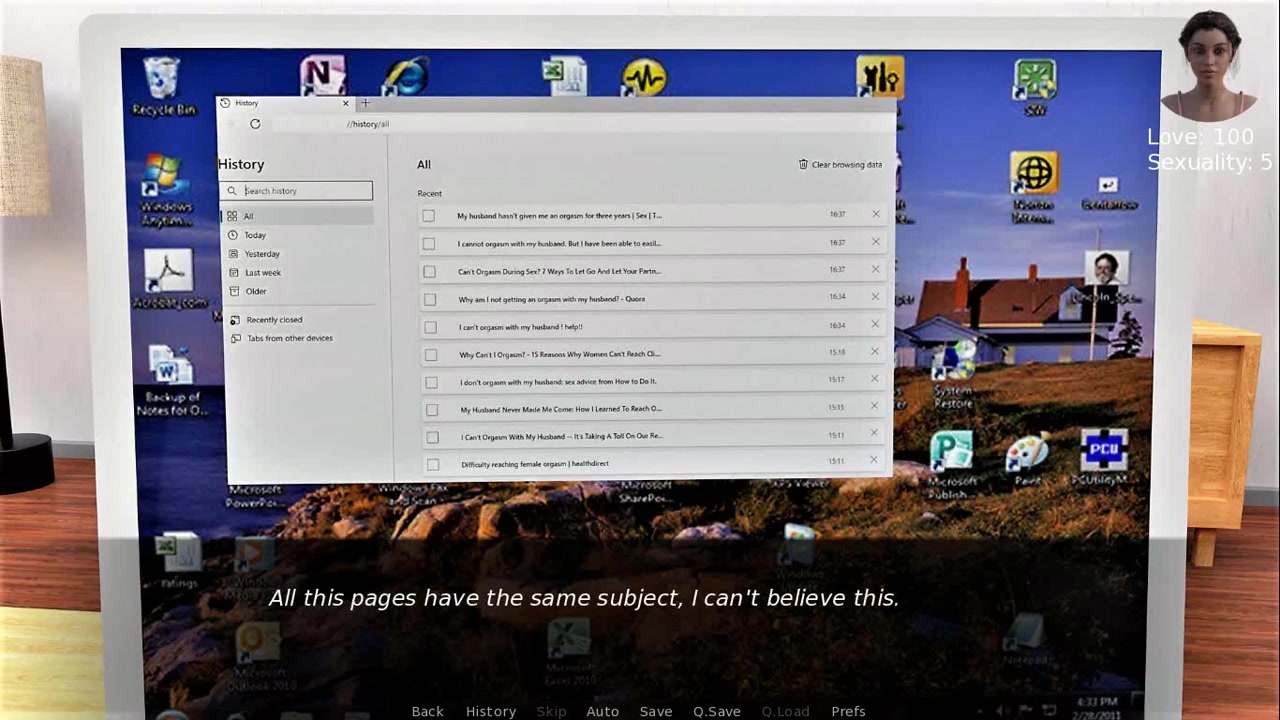Open Microsoft Publisher desktop icon

(951, 465)
